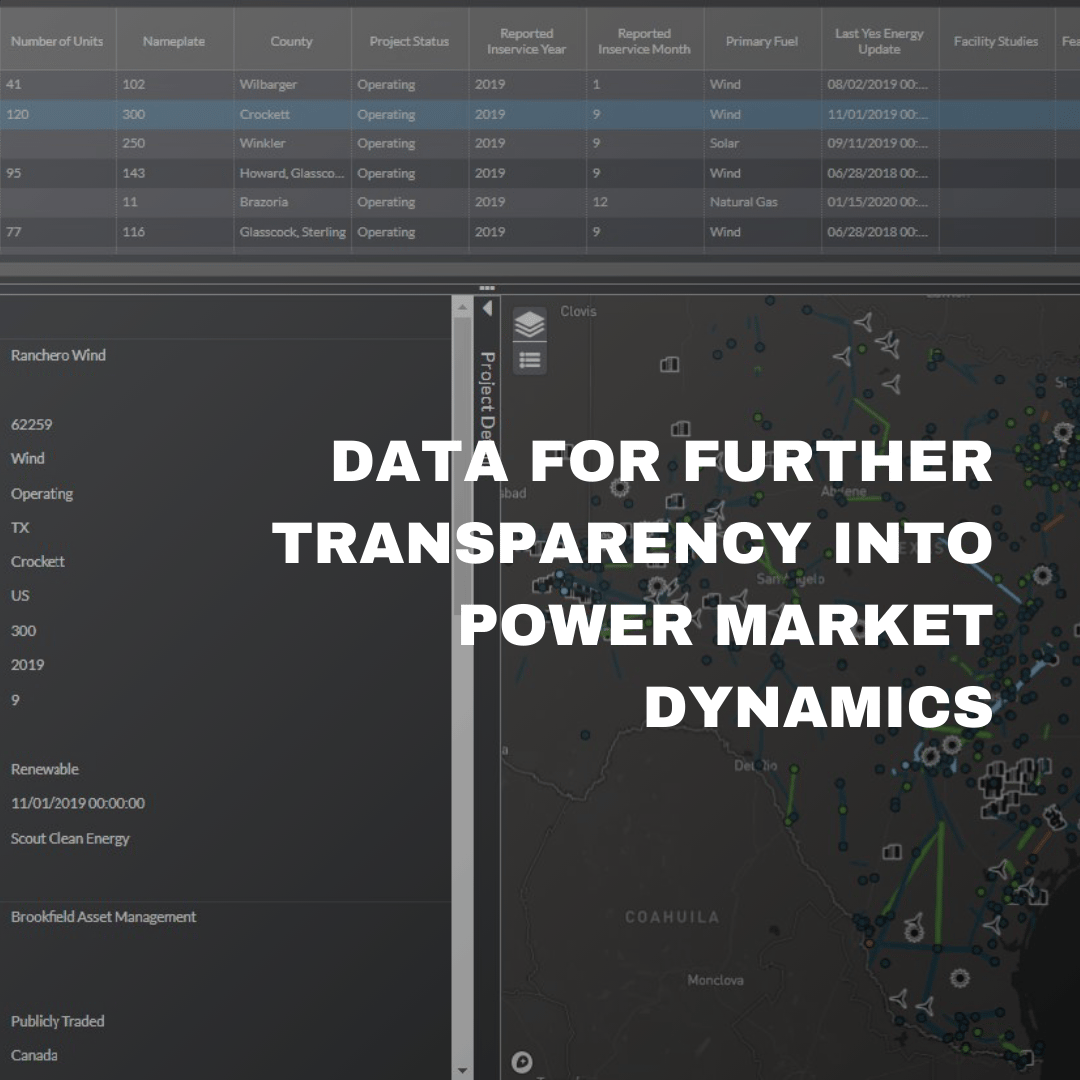
Task: Click the Mapbox logo icon
Action: 521,1061
